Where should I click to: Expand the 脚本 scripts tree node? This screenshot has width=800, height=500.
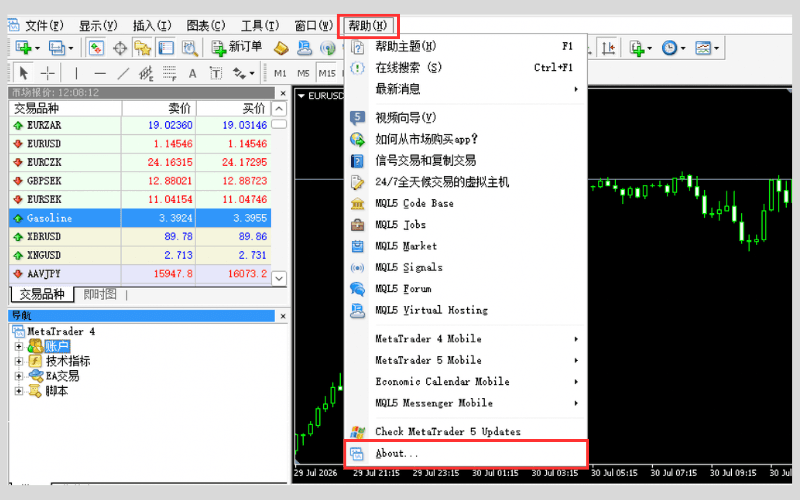[x=18, y=391]
